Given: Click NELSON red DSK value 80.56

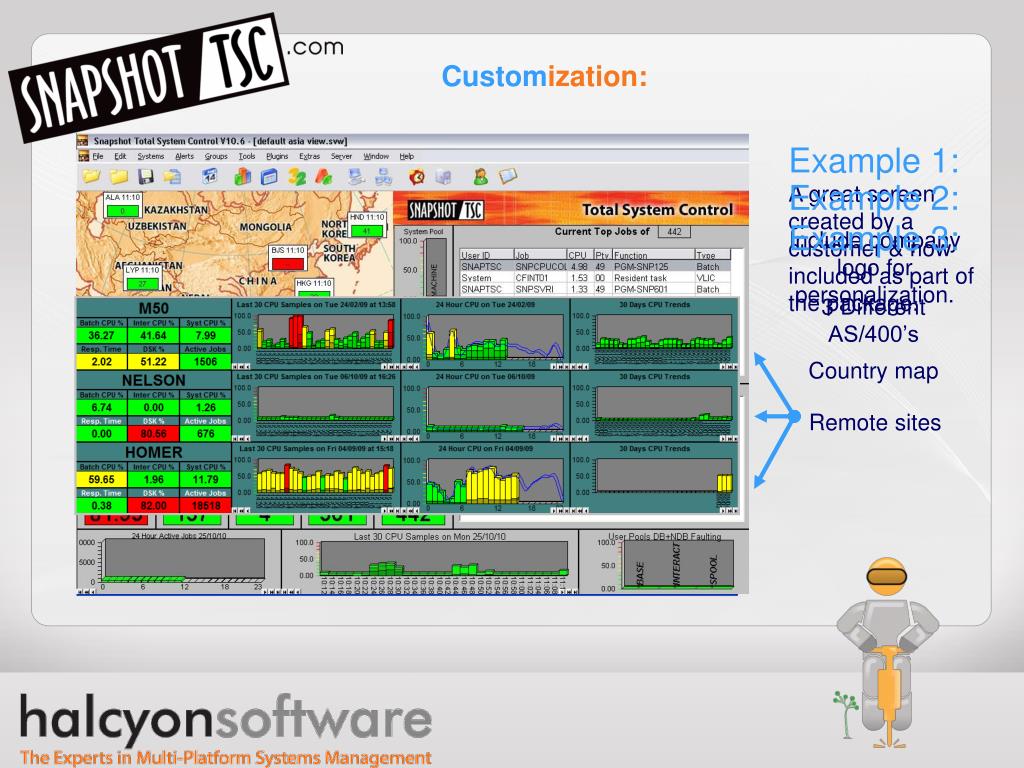Looking at the screenshot, I should tap(153, 433).
